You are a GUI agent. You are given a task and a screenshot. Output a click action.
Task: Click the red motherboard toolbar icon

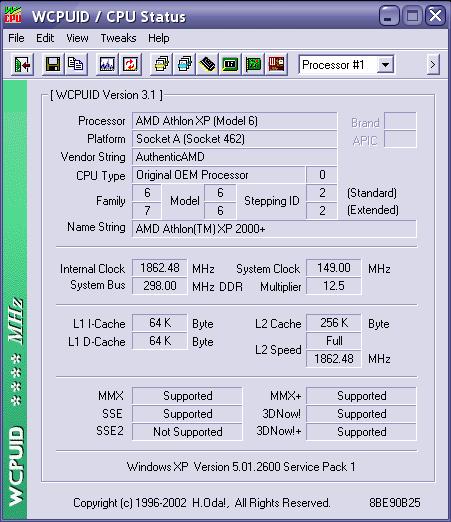(x=276, y=64)
